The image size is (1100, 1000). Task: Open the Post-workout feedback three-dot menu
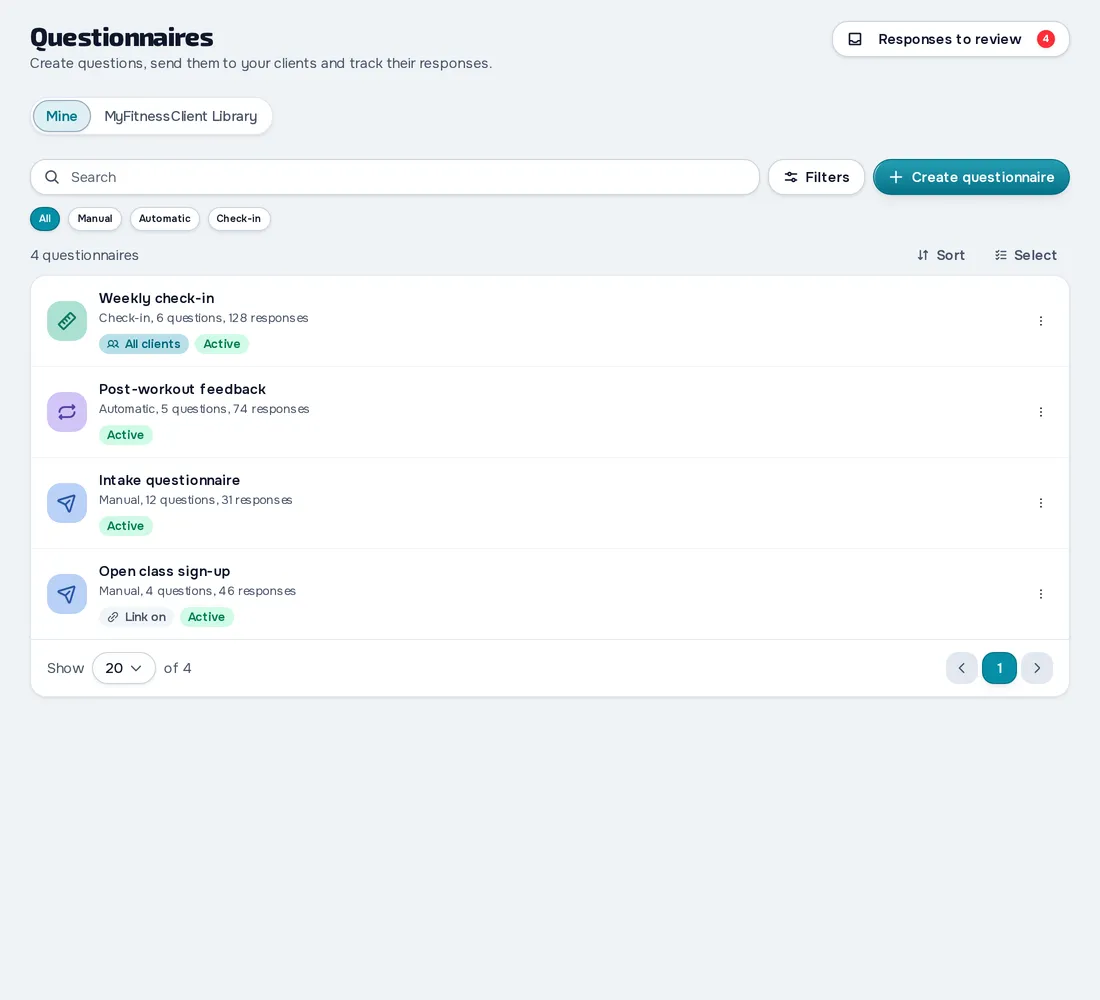1040,412
